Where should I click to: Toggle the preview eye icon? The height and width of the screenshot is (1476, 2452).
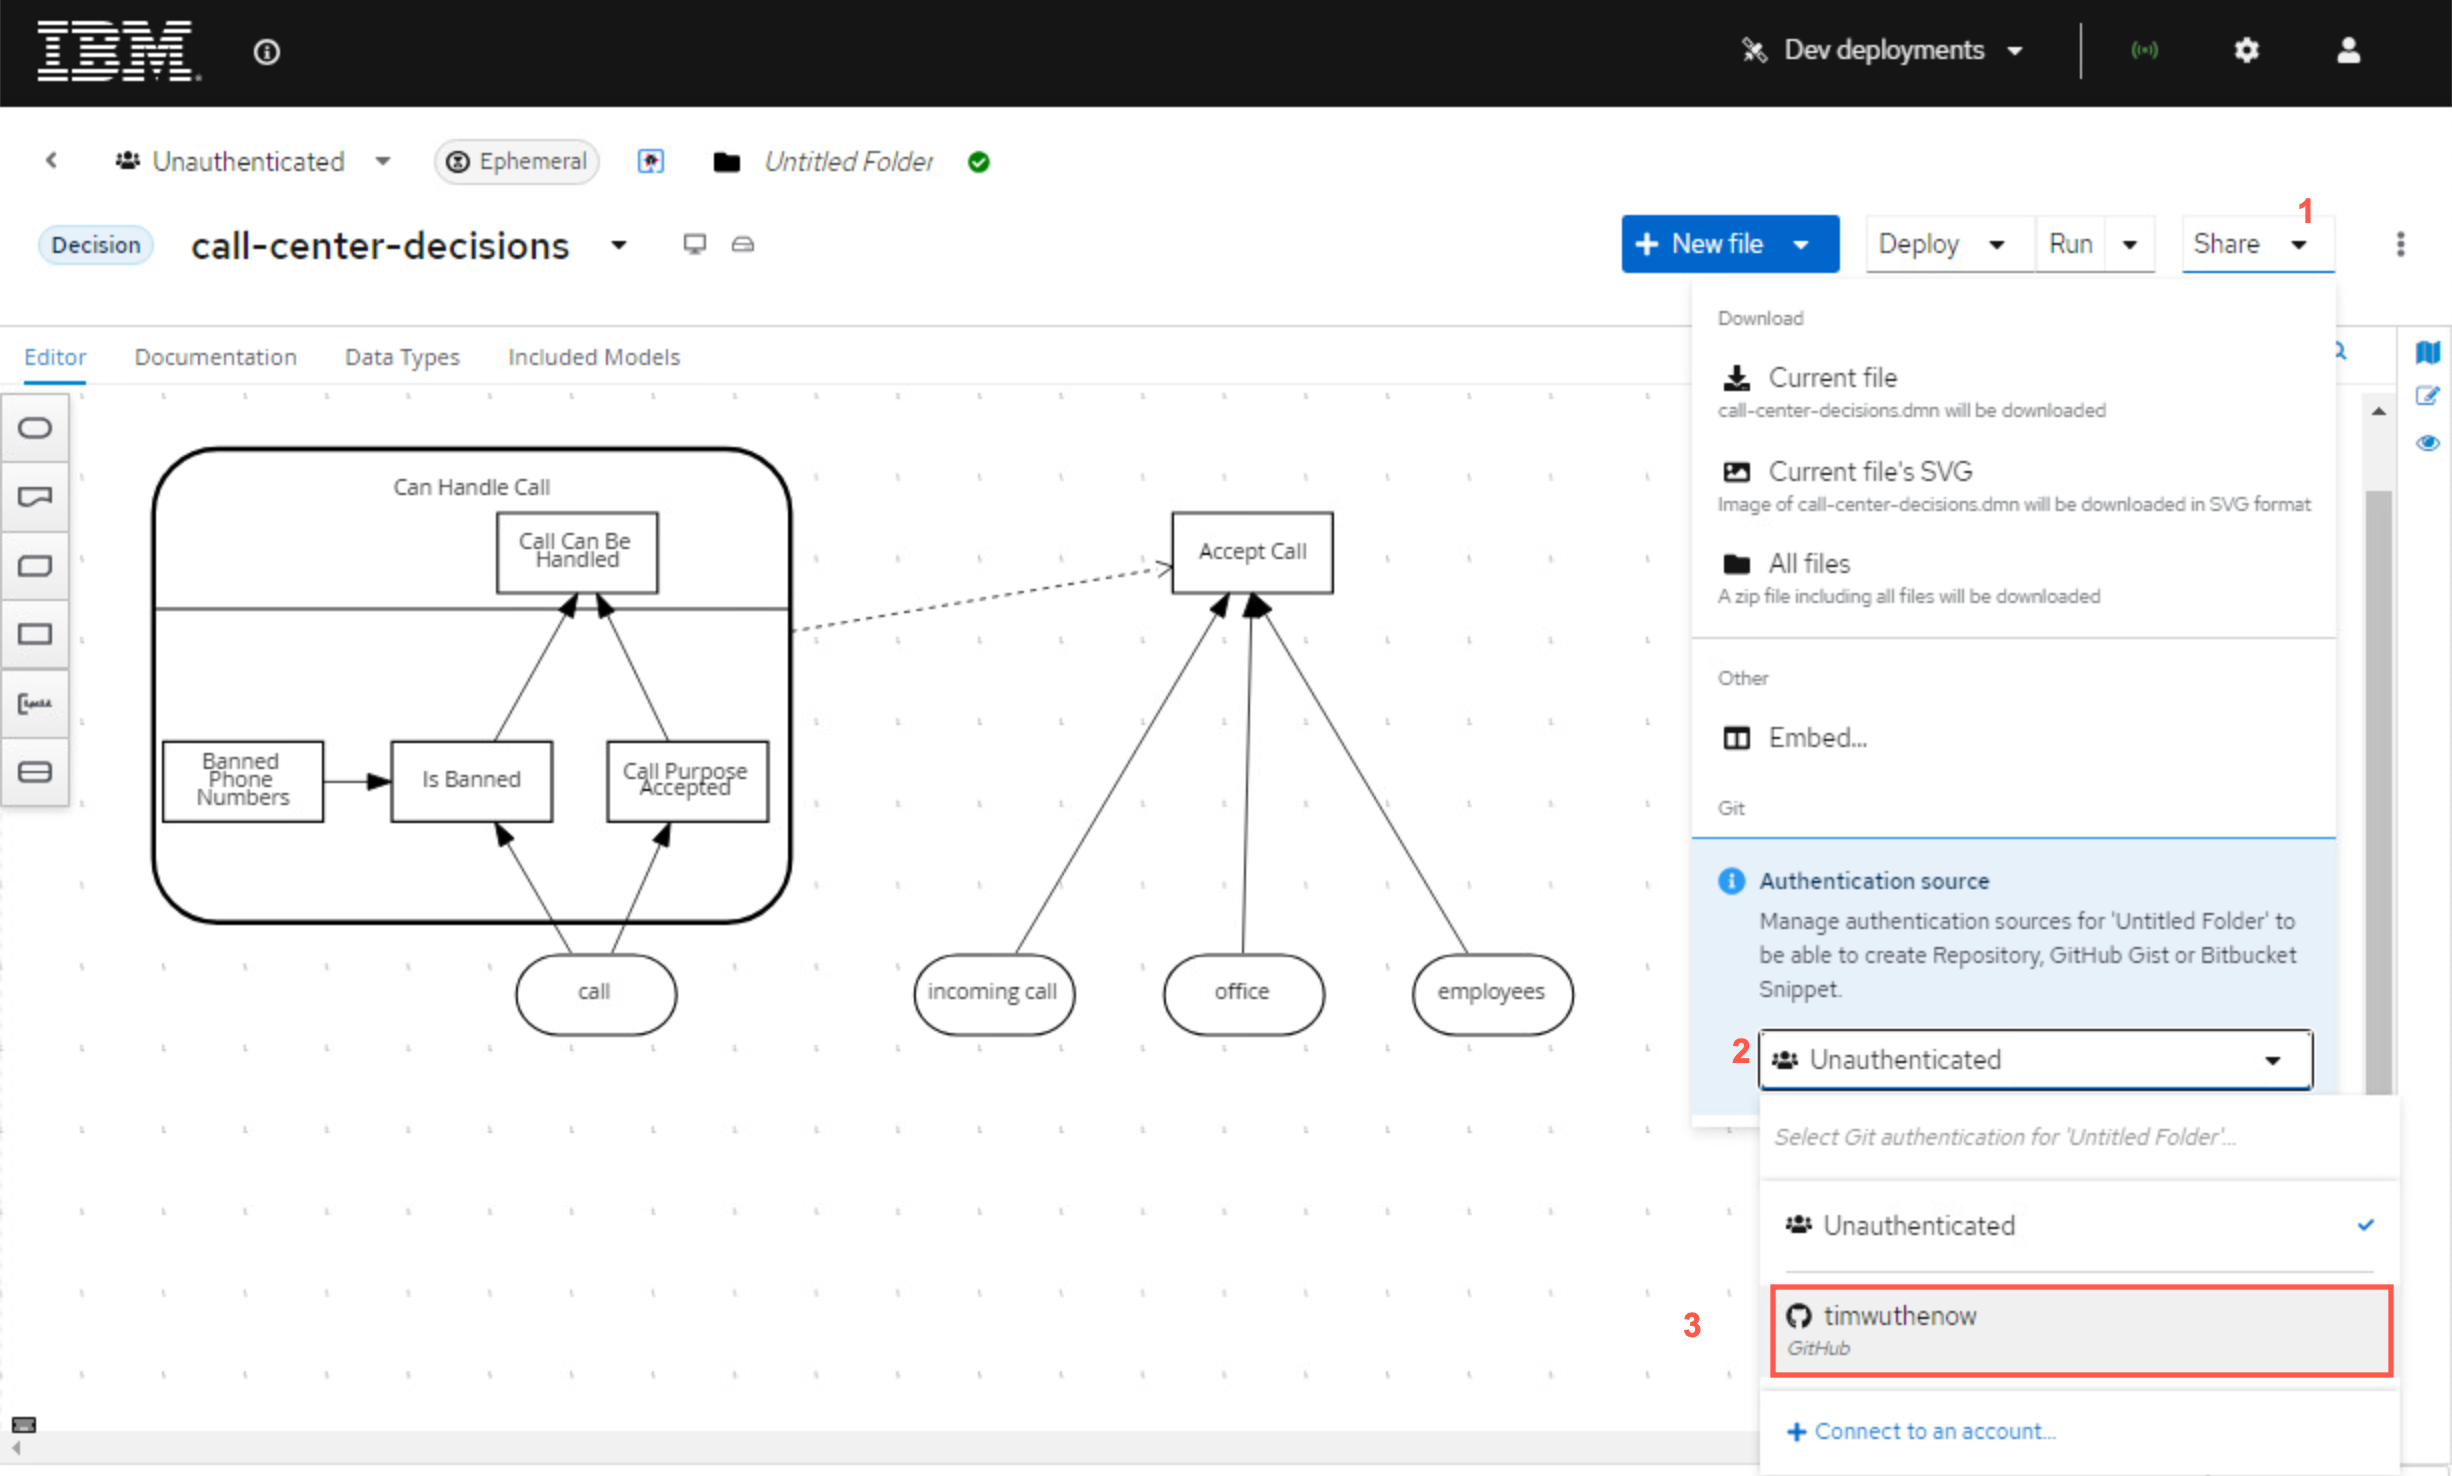pos(2428,443)
